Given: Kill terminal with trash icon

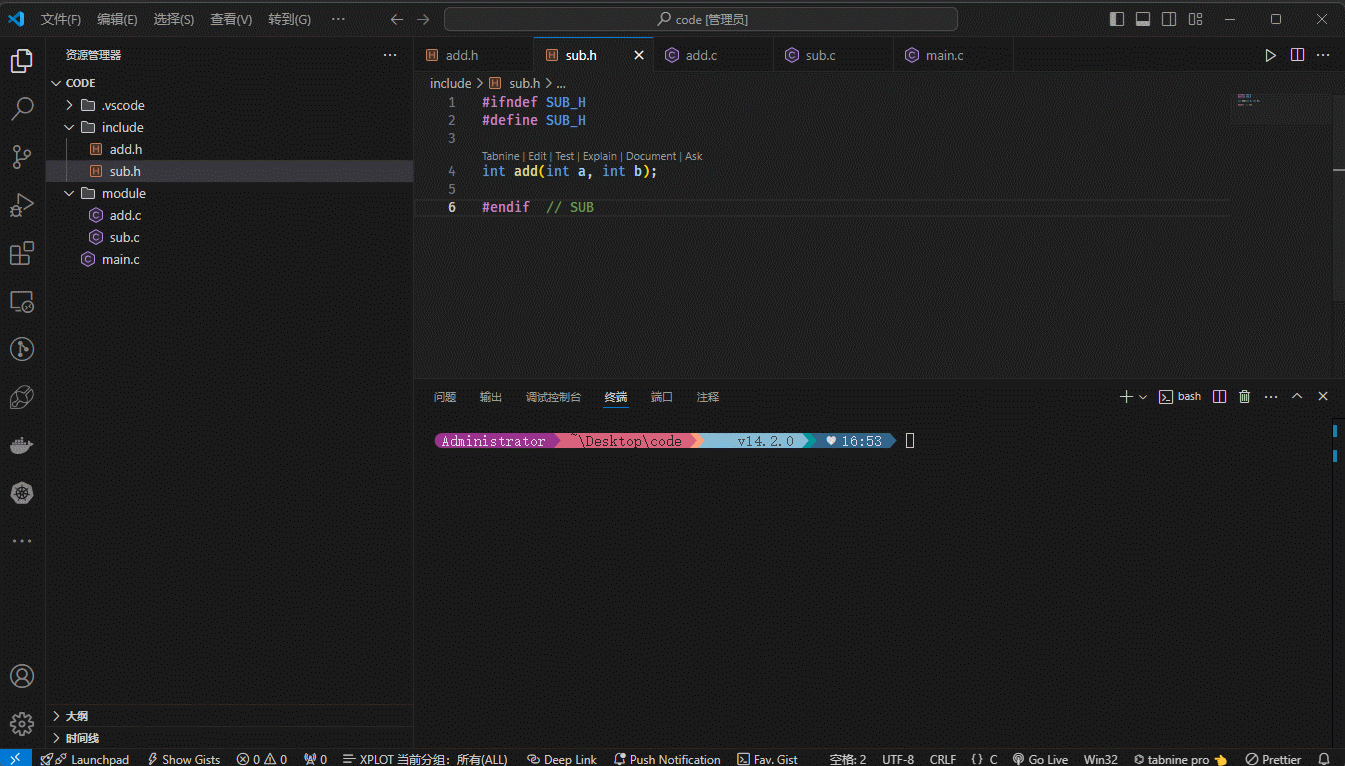Looking at the screenshot, I should 1244,397.
